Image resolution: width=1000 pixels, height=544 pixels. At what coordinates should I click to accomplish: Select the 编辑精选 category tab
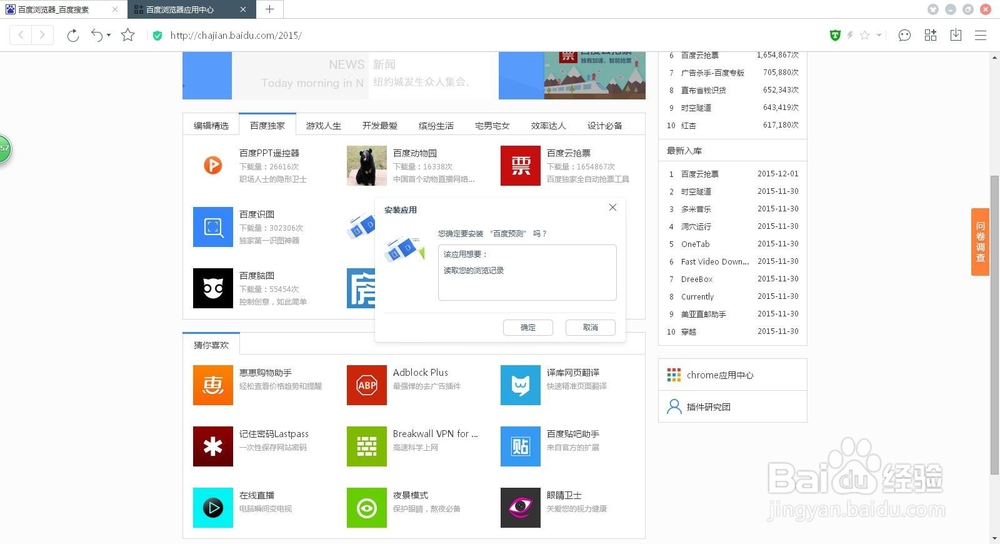click(x=211, y=126)
